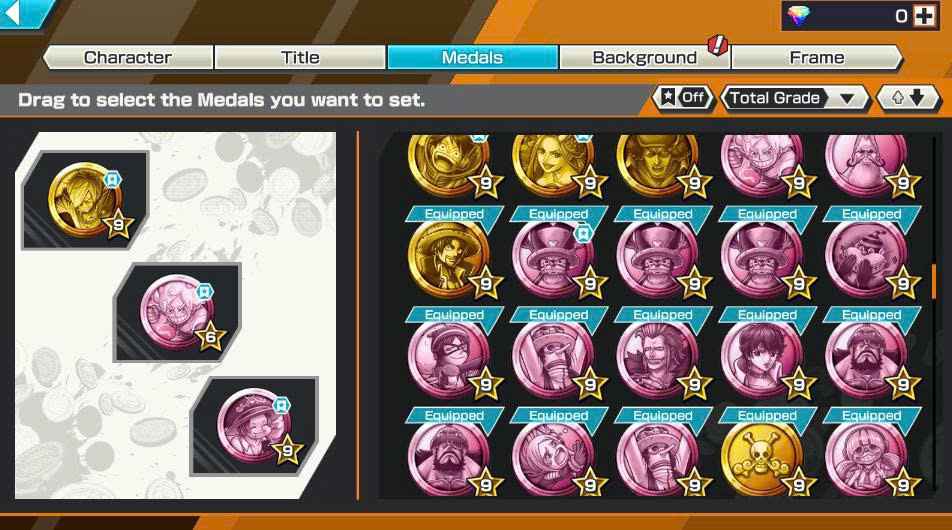Select the grade 6 pink medal slot
Image resolution: width=952 pixels, height=530 pixels.
[177, 313]
